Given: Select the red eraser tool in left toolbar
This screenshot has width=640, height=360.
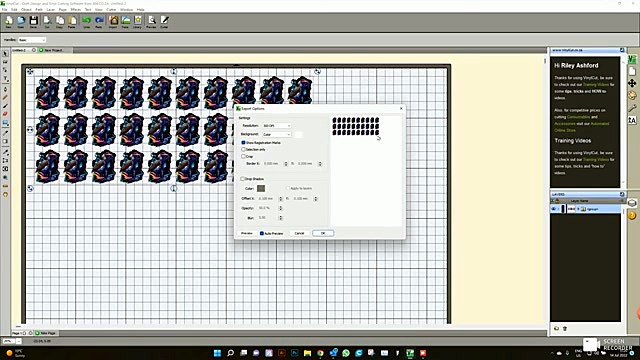Looking at the screenshot, I should coord(5,114).
